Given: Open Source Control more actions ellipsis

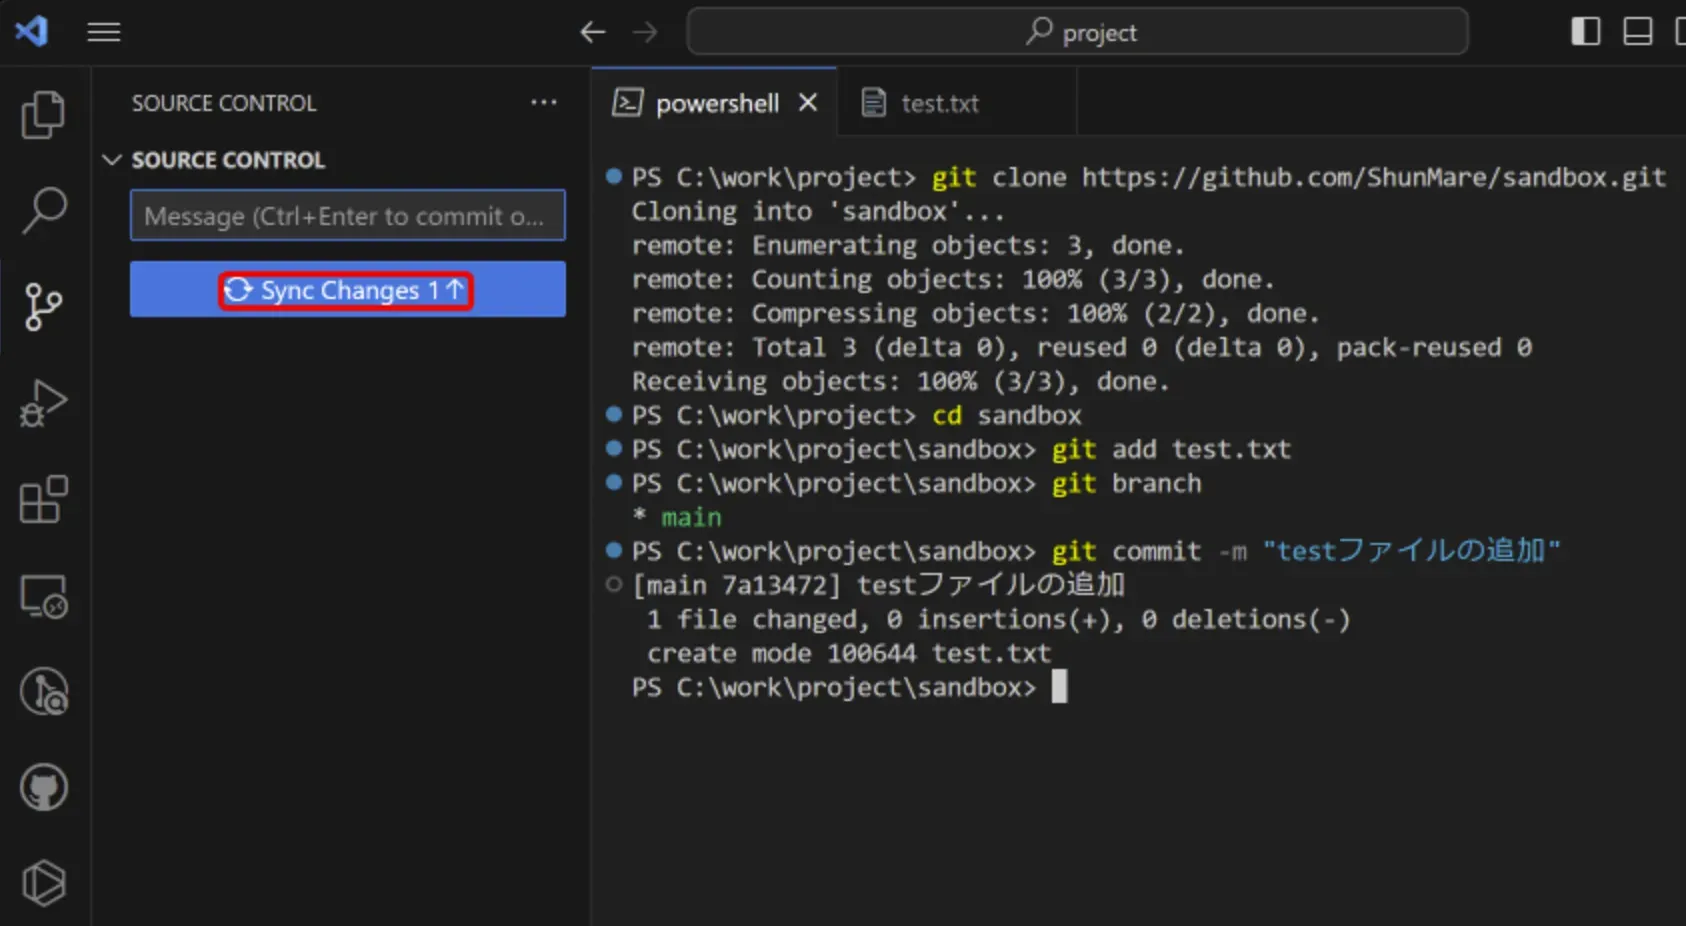Looking at the screenshot, I should click(544, 103).
